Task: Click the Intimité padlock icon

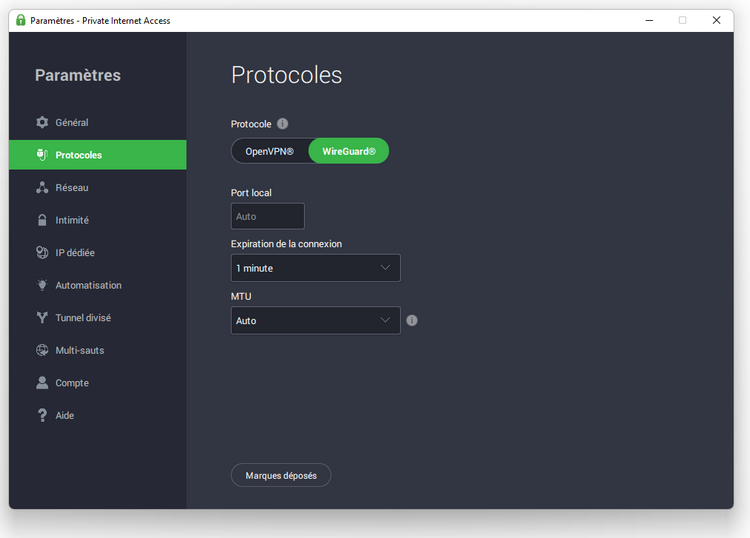Action: pyautogui.click(x=42, y=220)
